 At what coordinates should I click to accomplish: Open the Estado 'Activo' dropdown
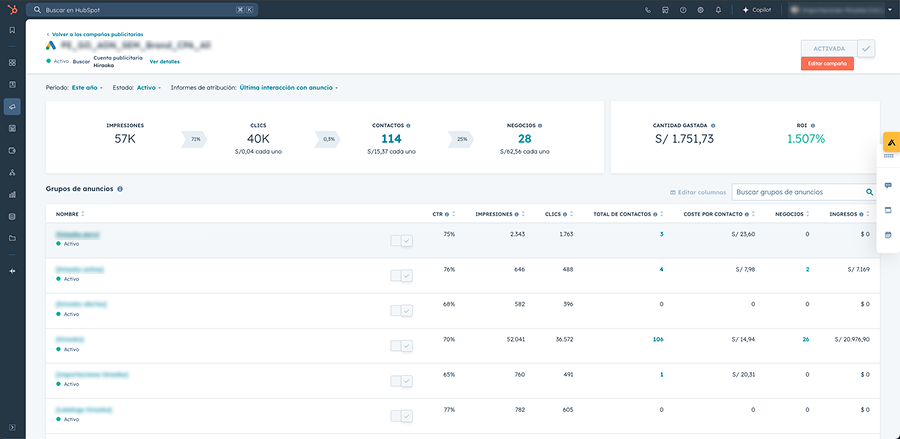point(149,88)
